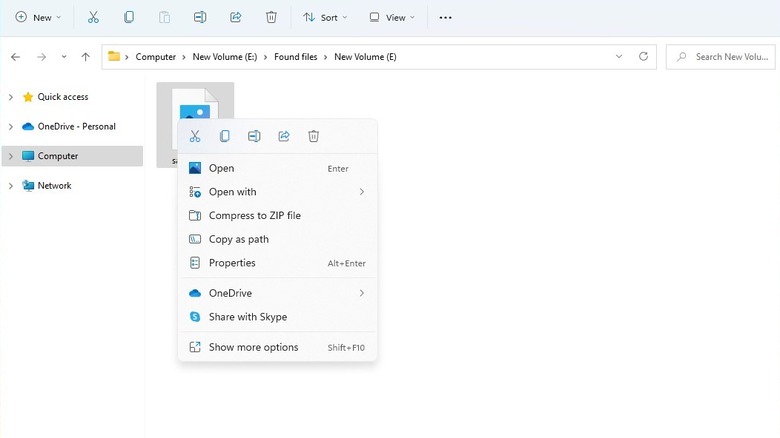Viewport: 780px width, 438px height.
Task: Expand the Quick access tree node
Action: pyautogui.click(x=10, y=97)
